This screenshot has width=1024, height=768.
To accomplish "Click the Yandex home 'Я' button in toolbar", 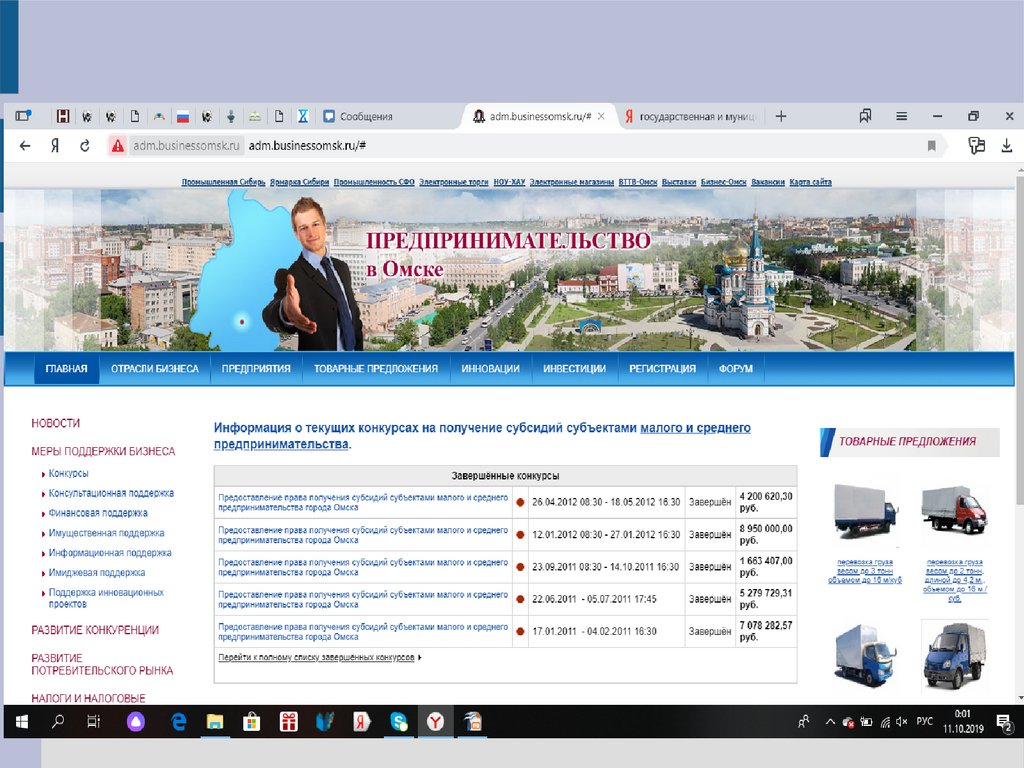I will click(x=55, y=146).
